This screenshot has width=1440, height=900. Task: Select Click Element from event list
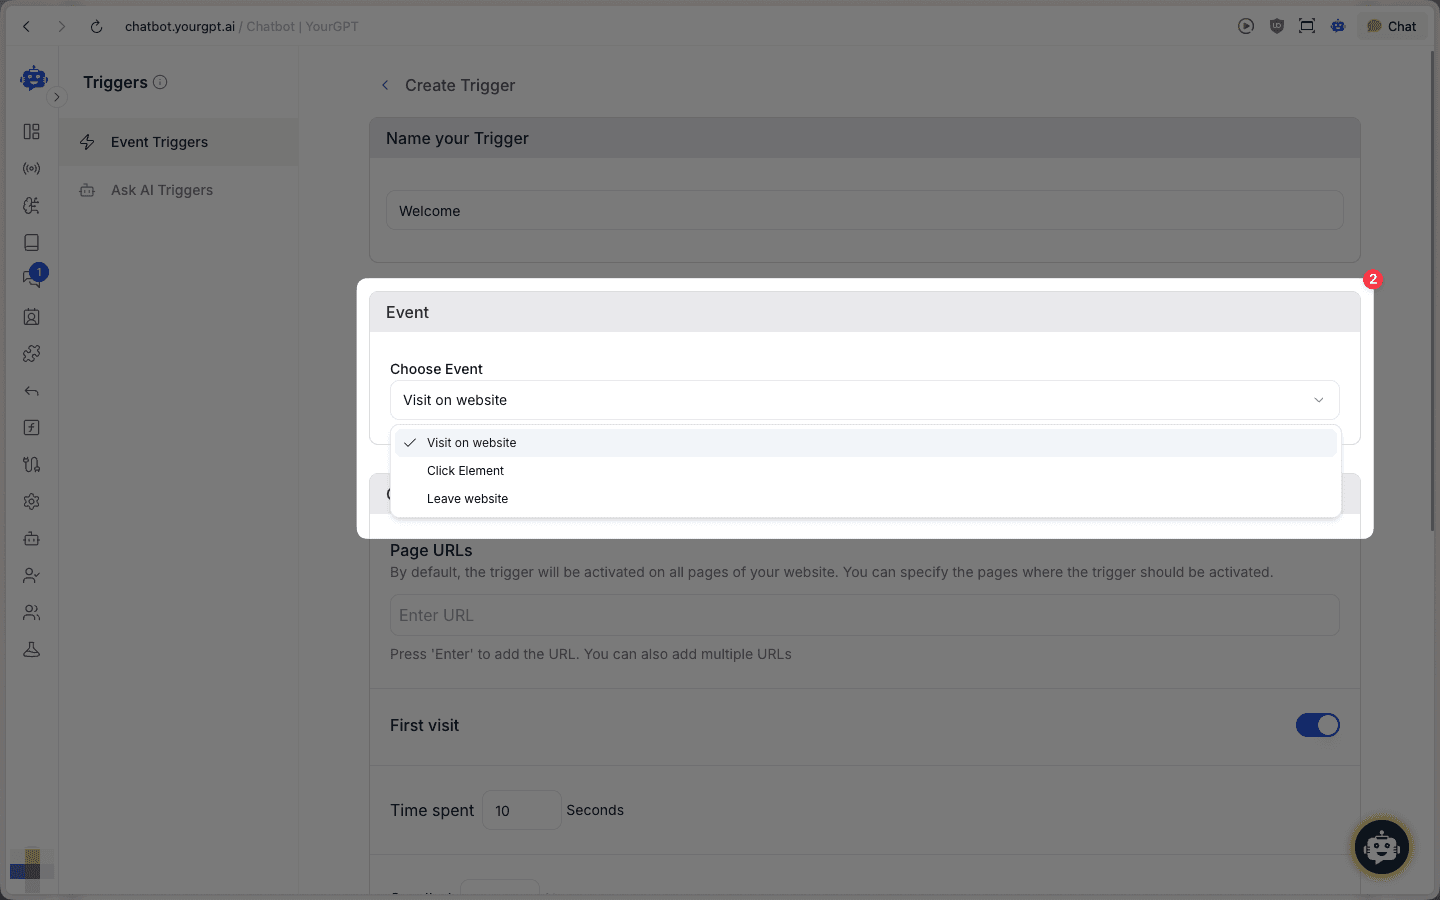click(x=465, y=471)
